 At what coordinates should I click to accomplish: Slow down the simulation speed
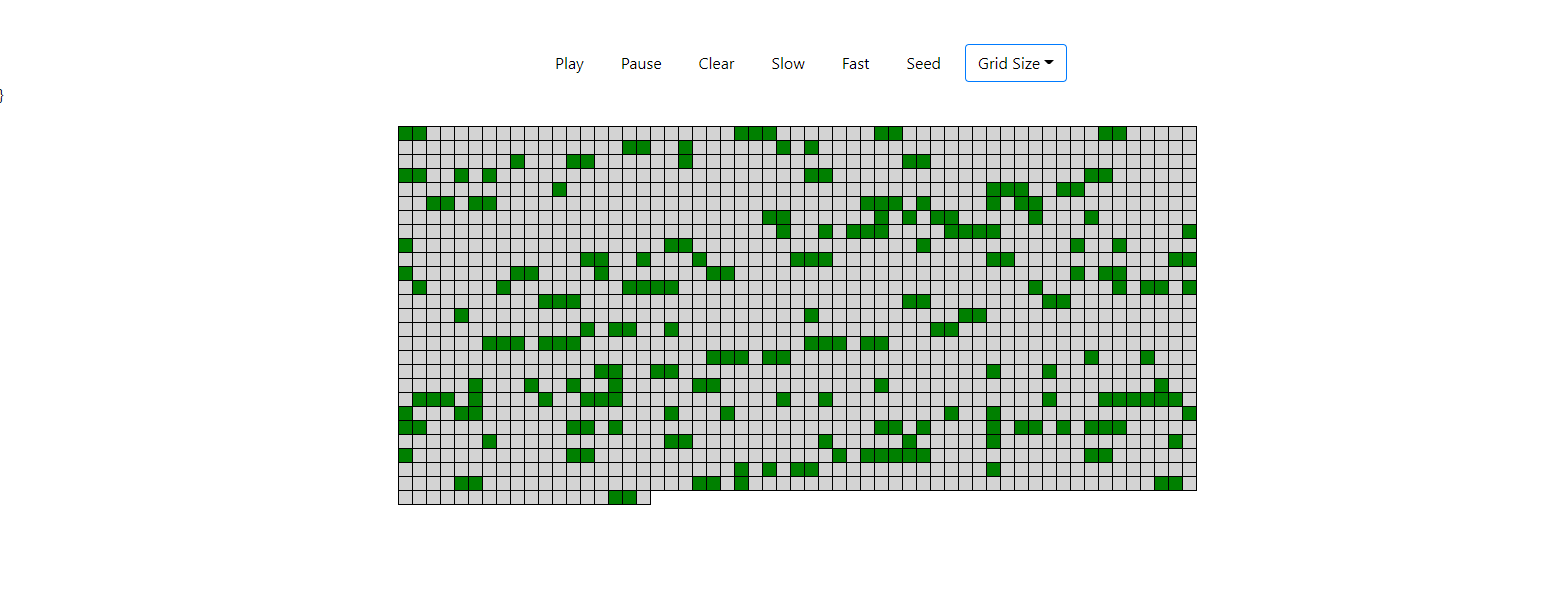pos(788,63)
